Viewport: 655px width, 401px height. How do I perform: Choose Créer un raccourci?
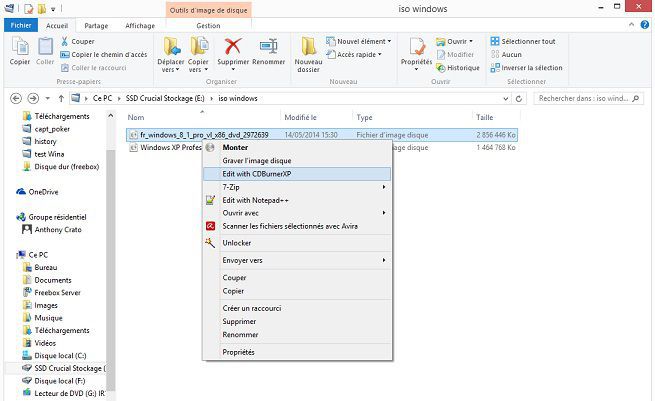(x=297, y=308)
